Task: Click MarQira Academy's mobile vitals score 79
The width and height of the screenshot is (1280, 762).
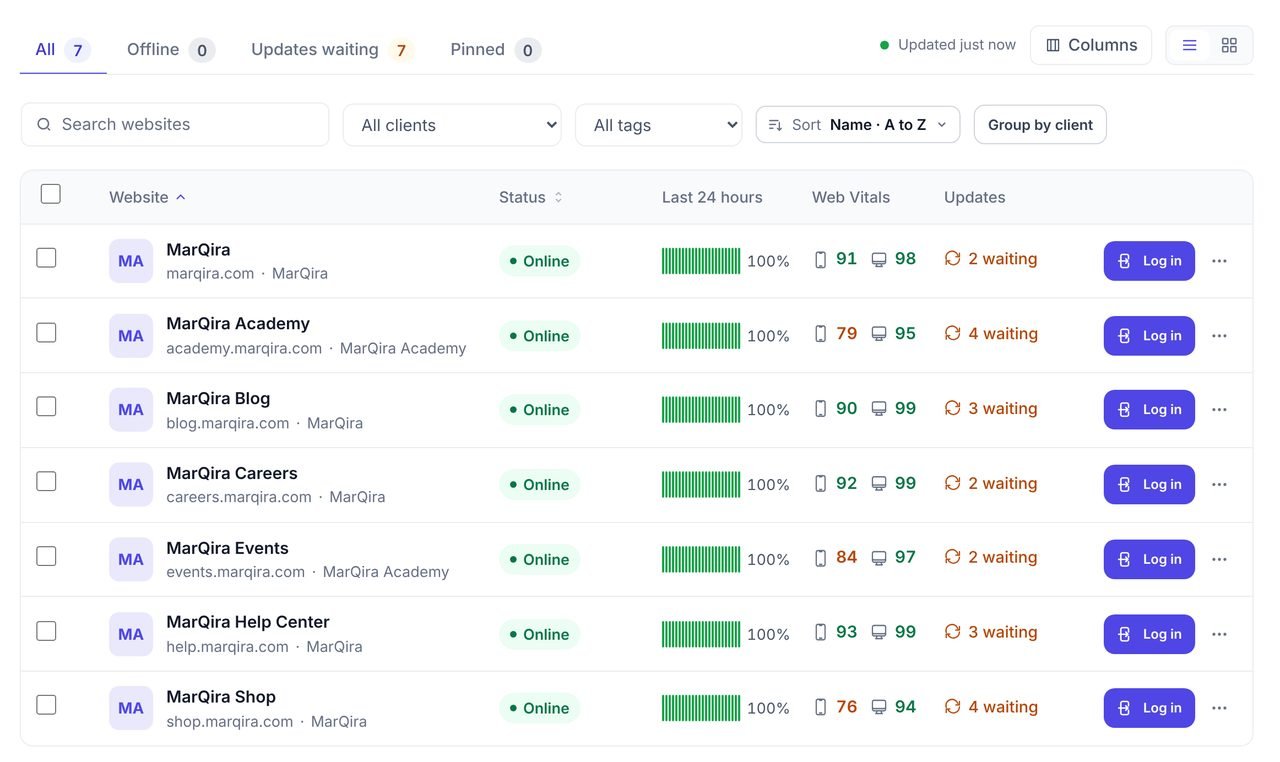Action: 846,333
